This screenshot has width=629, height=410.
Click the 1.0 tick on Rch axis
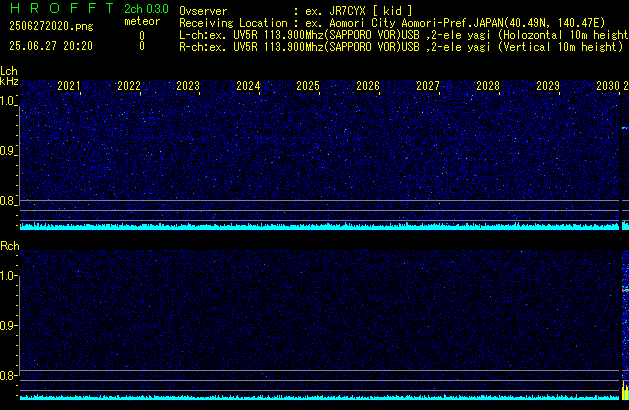coord(8,276)
